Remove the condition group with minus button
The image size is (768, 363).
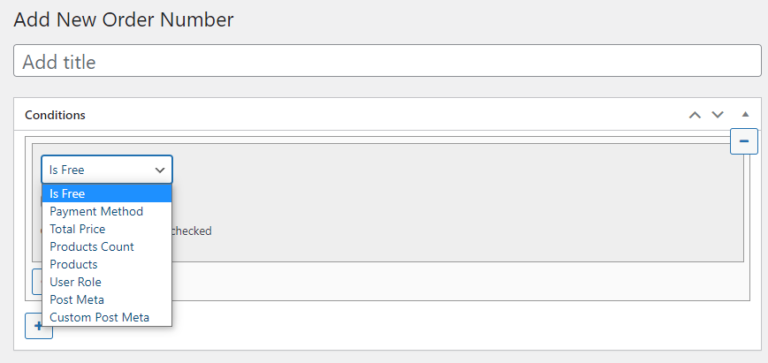click(x=744, y=142)
